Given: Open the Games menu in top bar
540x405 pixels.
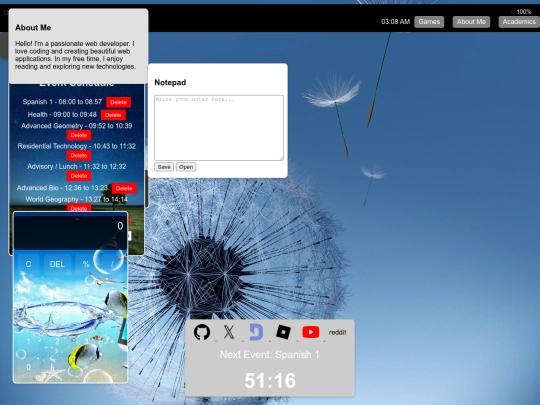Looking at the screenshot, I should tap(429, 22).
